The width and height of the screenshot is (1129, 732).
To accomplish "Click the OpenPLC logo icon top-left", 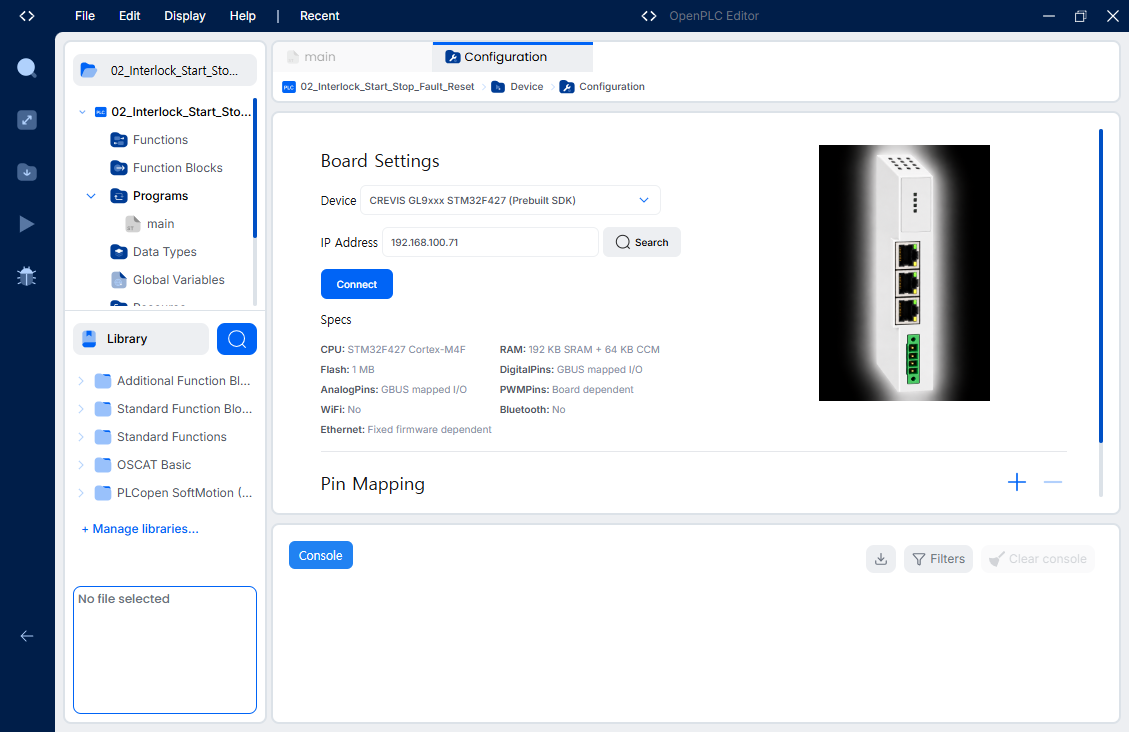I will click(27, 16).
